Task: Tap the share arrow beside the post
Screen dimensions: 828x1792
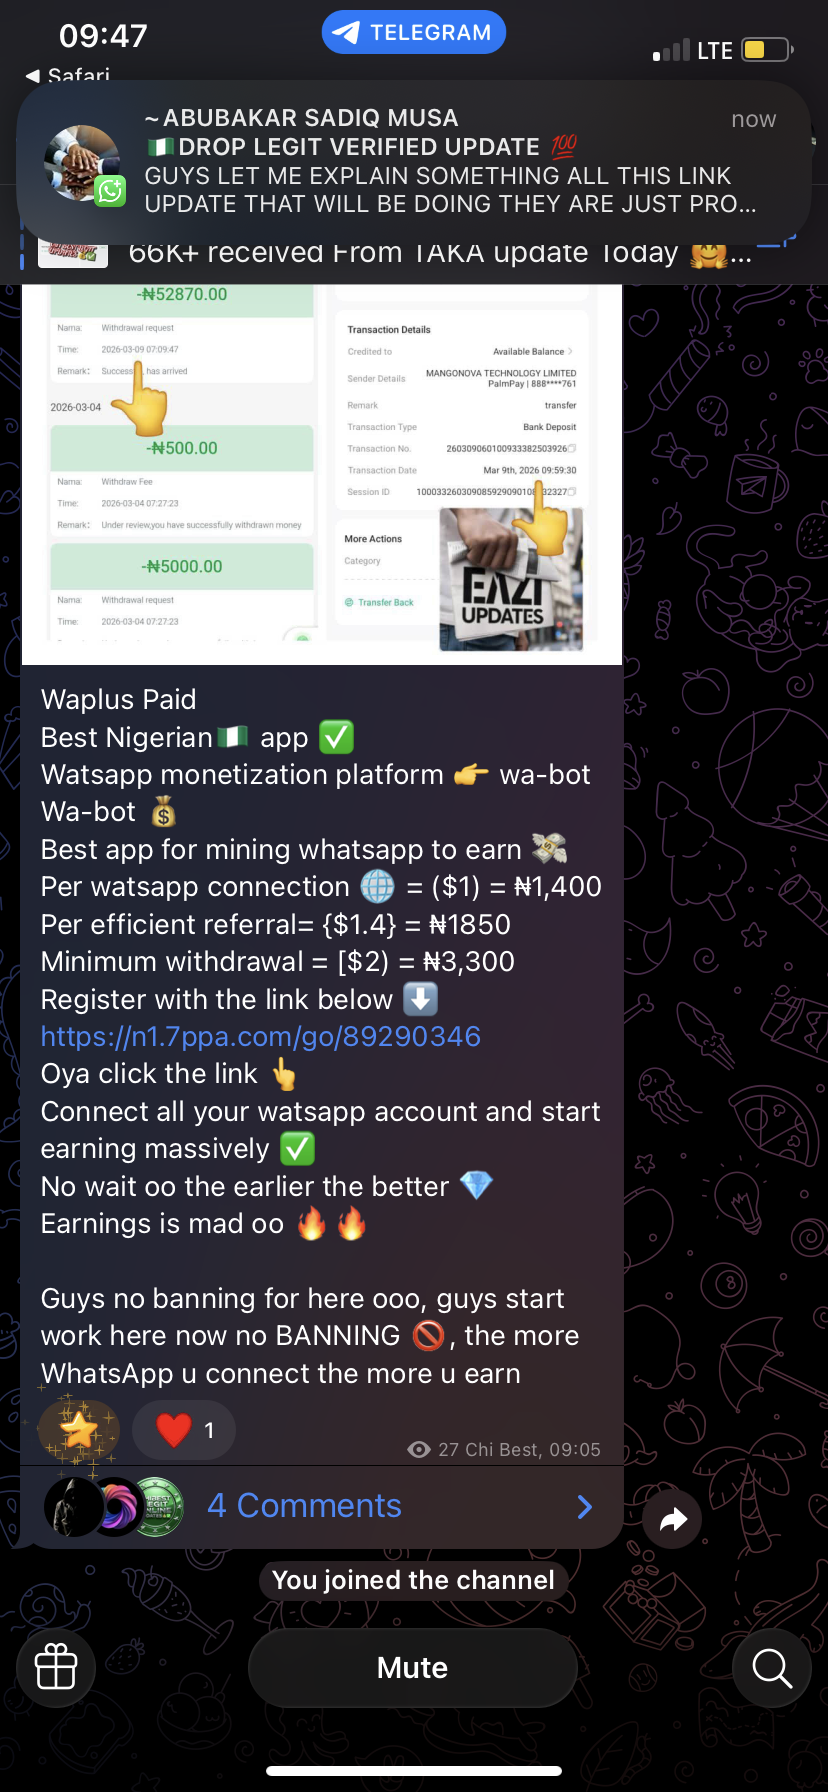Action: coord(673,1520)
